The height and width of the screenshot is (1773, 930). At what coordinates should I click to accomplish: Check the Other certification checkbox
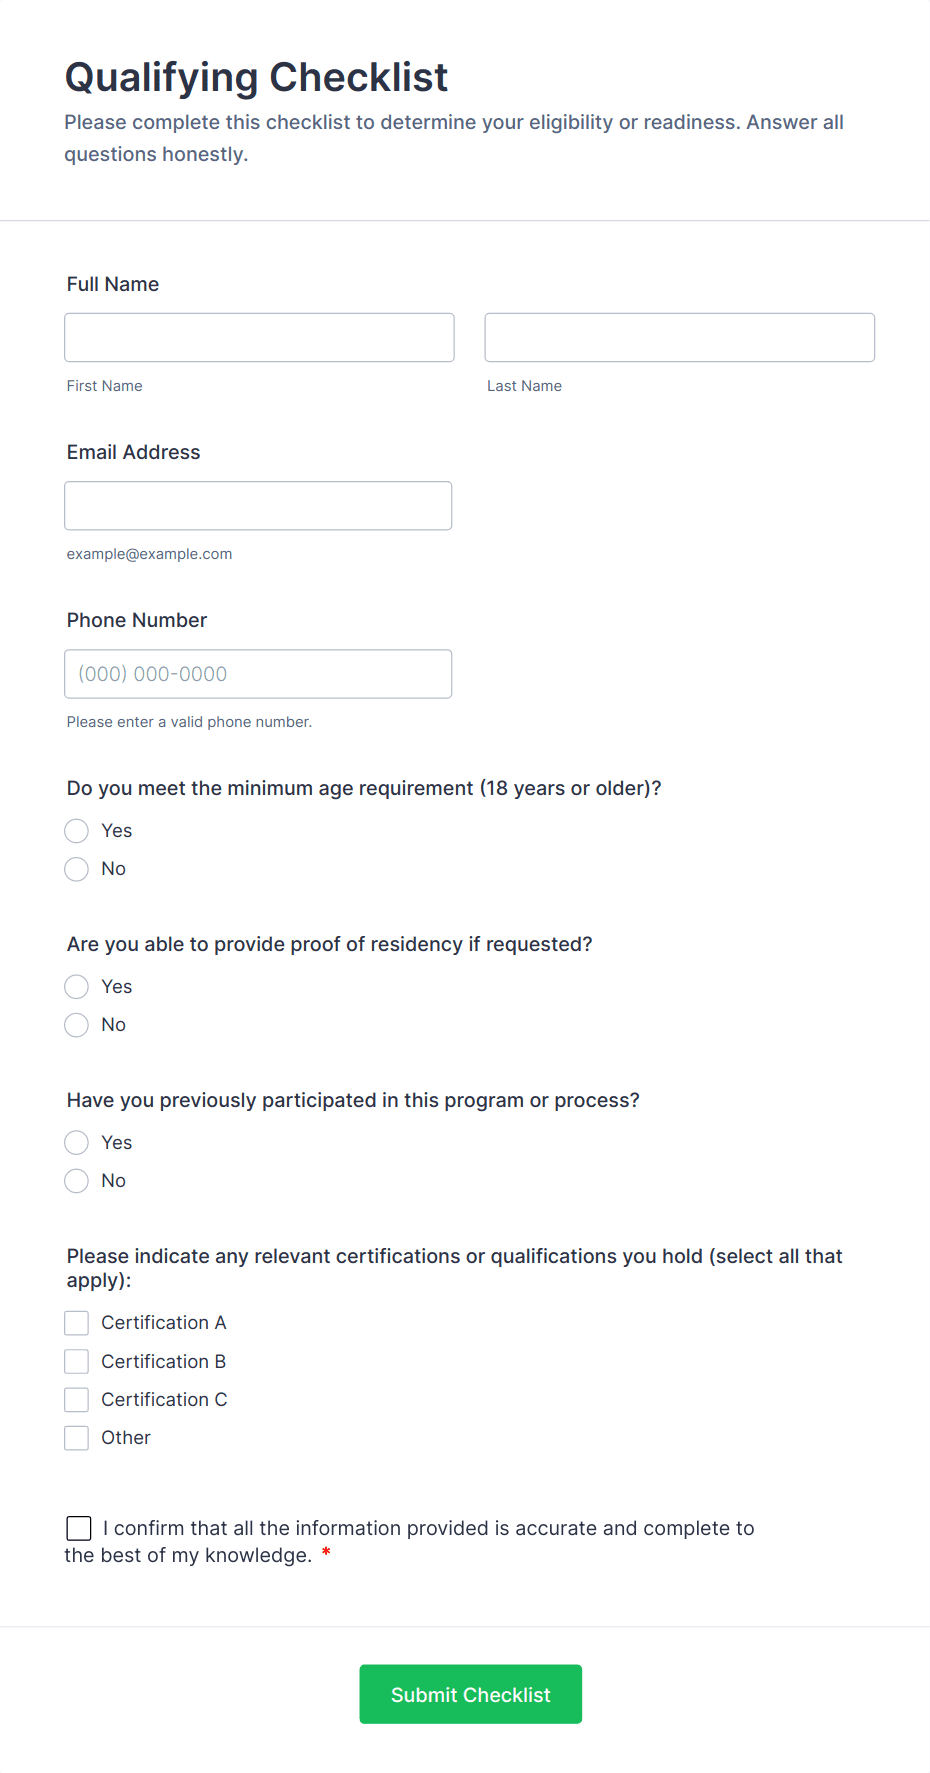(x=77, y=1438)
